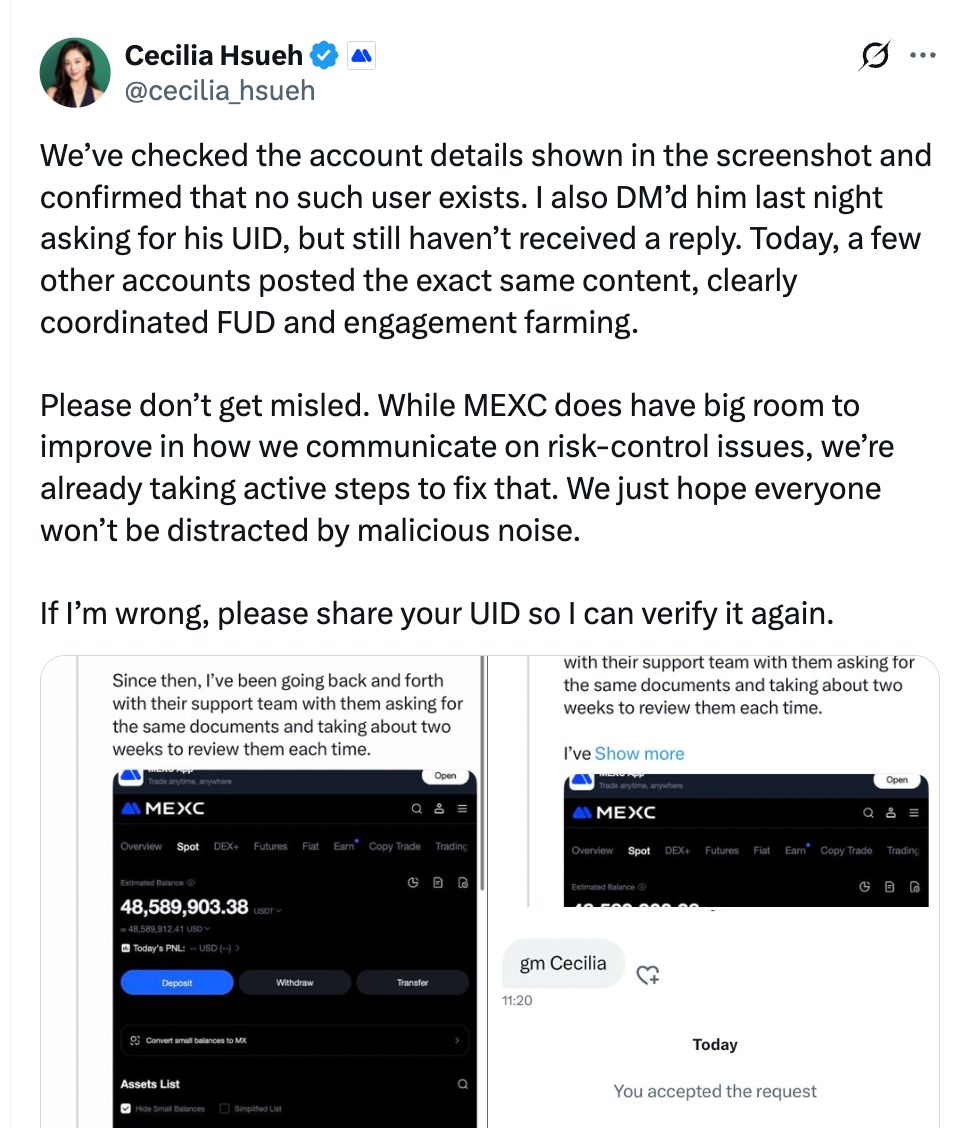Click the pie chart icon in the left screenshot

413,882
